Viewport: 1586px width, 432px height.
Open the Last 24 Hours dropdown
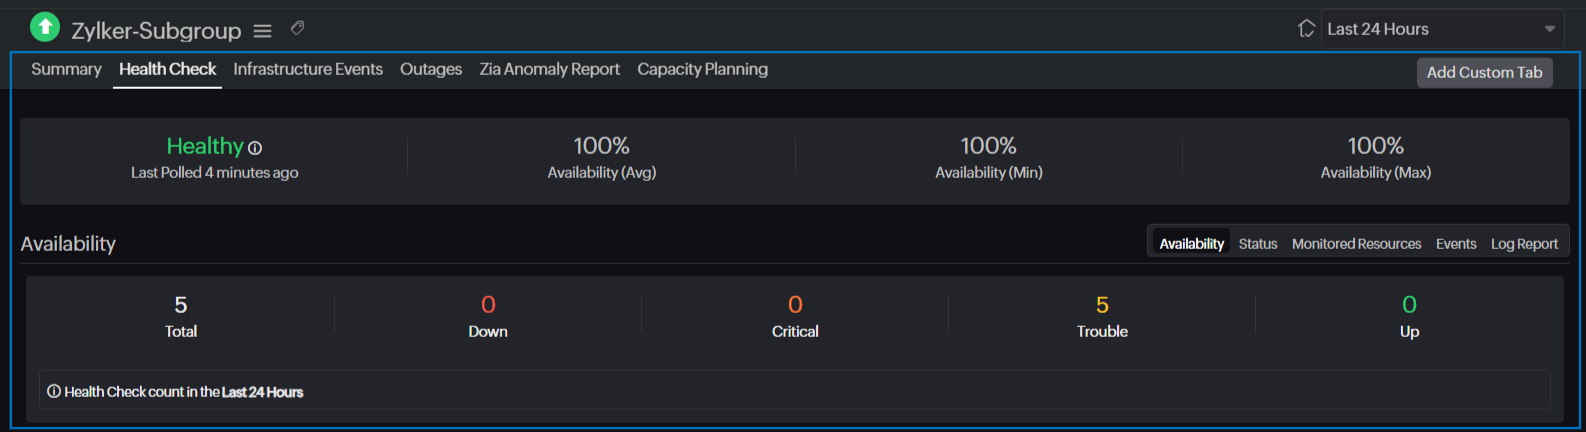1430,29
